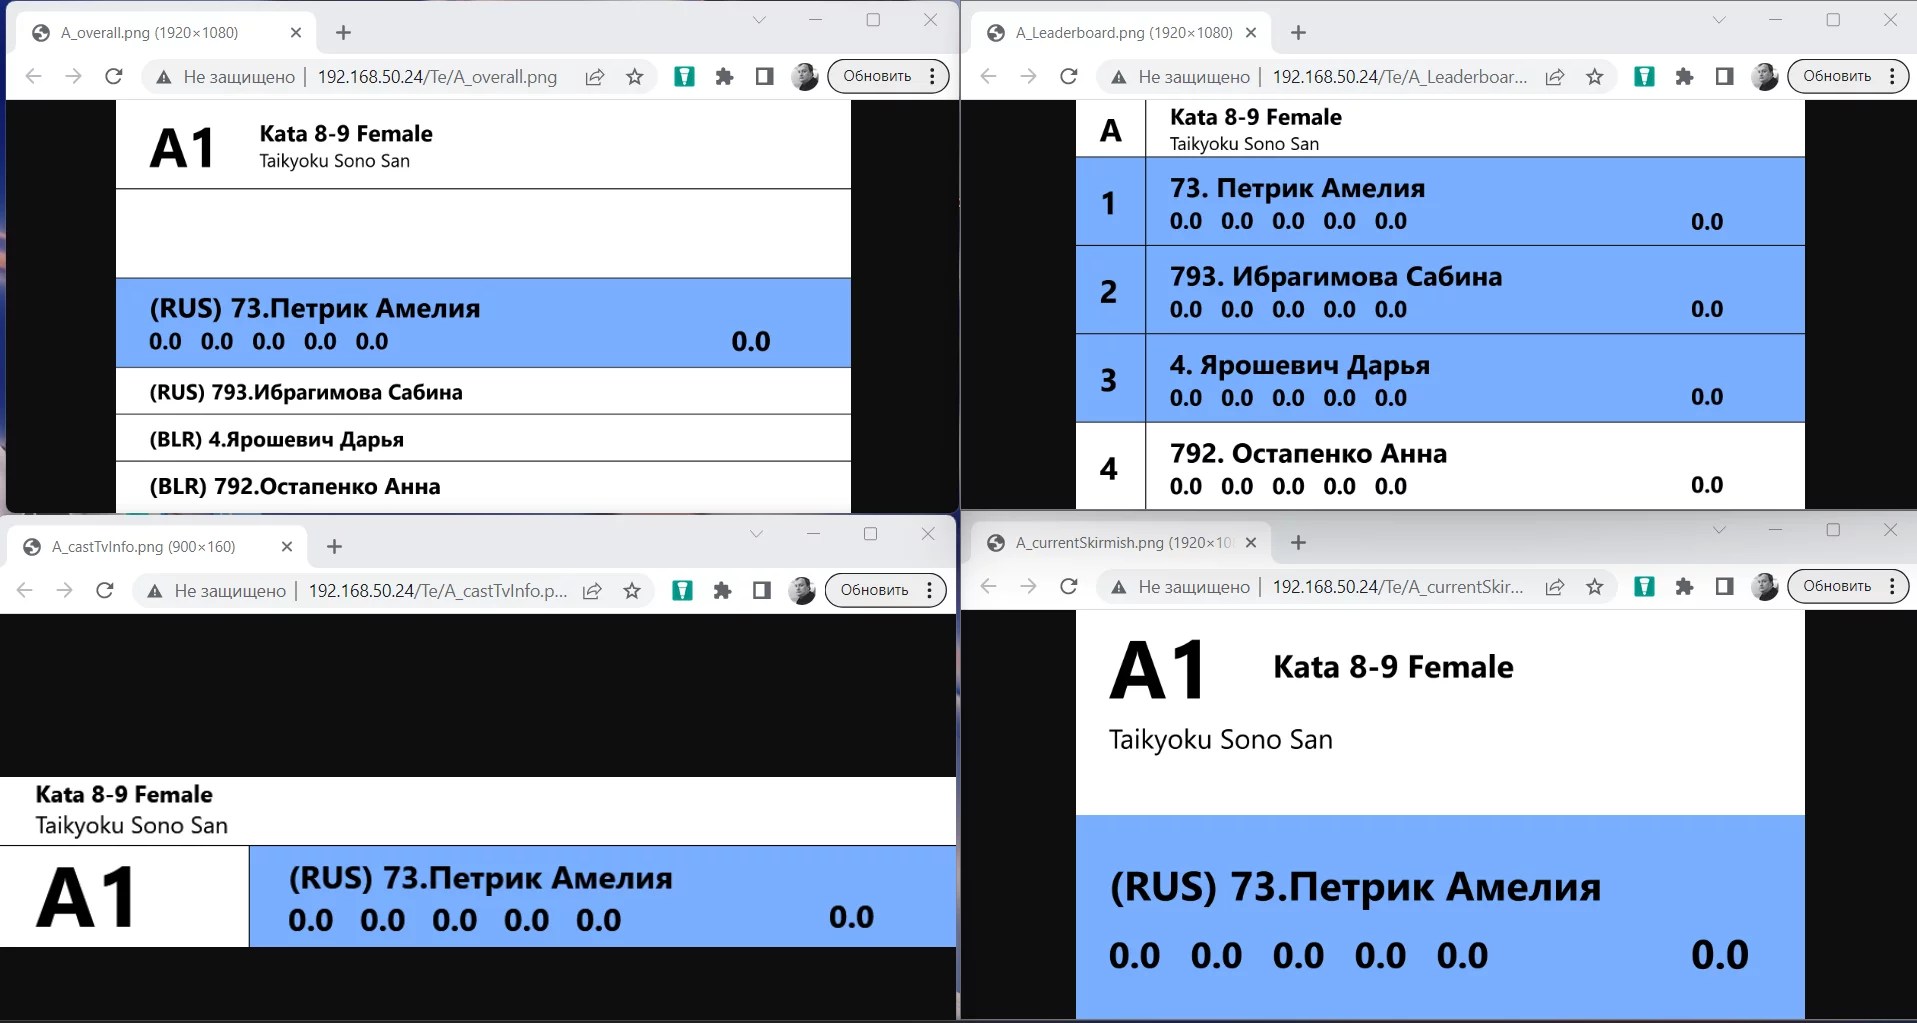Select the A_Leaderboard.png (1920×1080) tab
Screen dimensions: 1917x1023
(1122, 33)
